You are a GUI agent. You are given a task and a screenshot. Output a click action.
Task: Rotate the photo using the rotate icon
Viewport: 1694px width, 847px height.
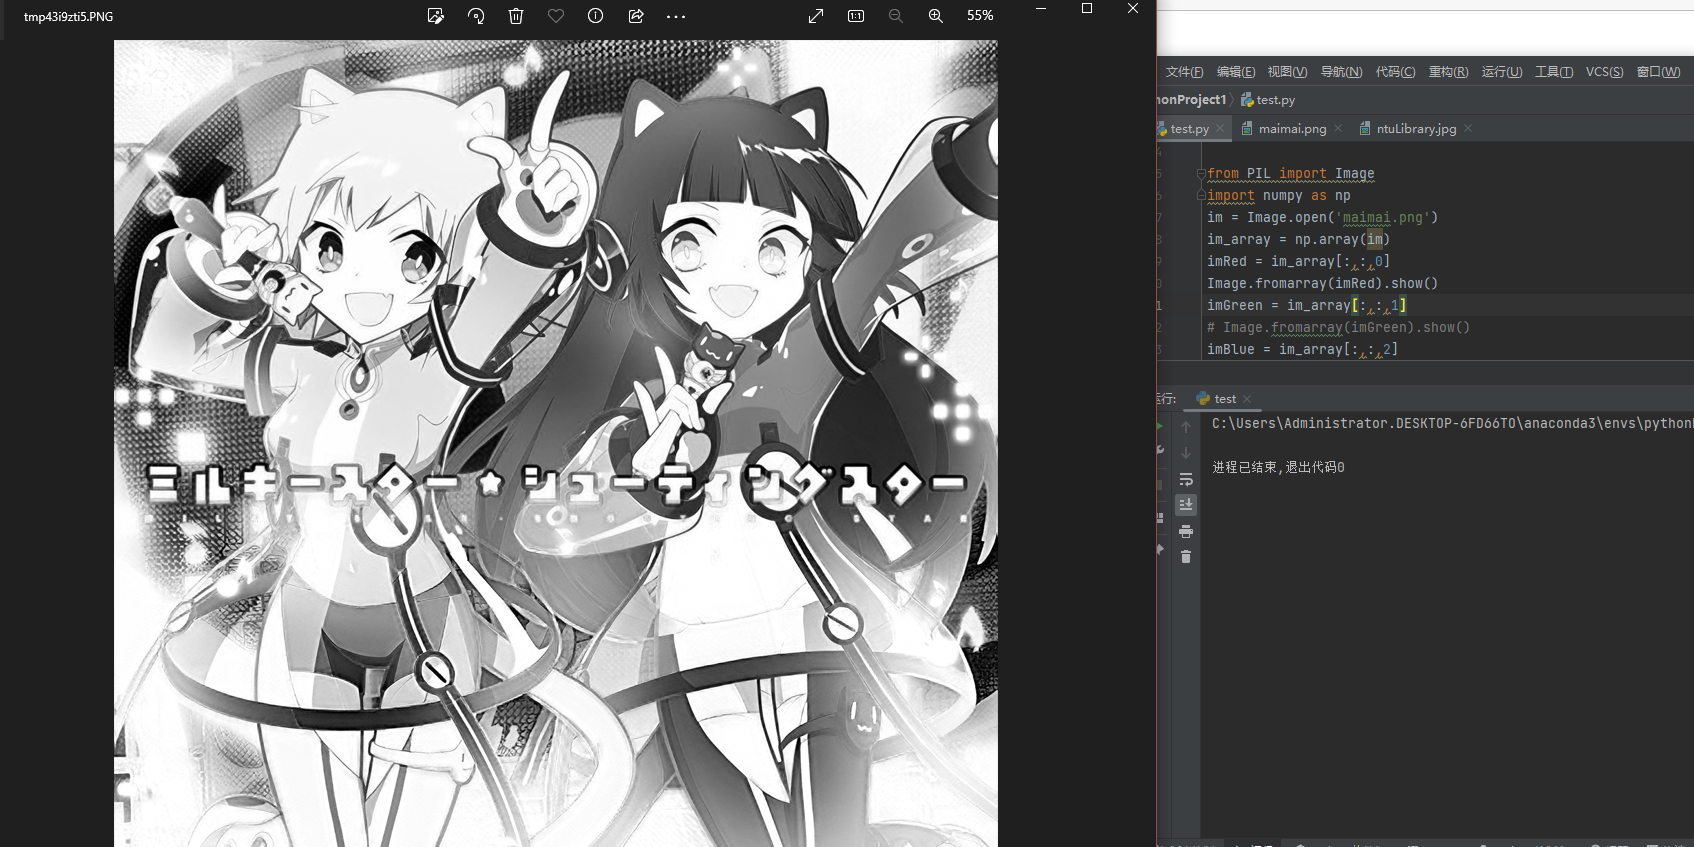tap(476, 16)
